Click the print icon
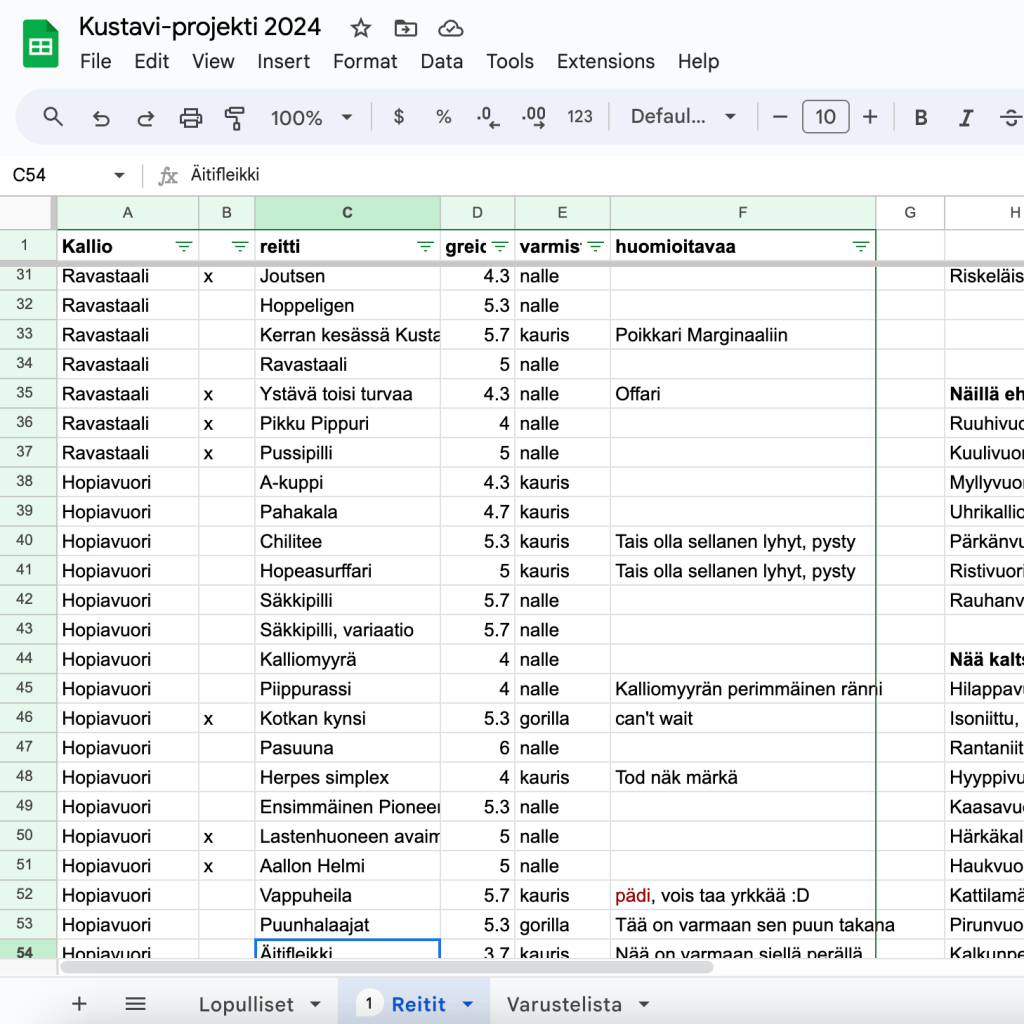The height and width of the screenshot is (1024, 1024). pos(190,117)
